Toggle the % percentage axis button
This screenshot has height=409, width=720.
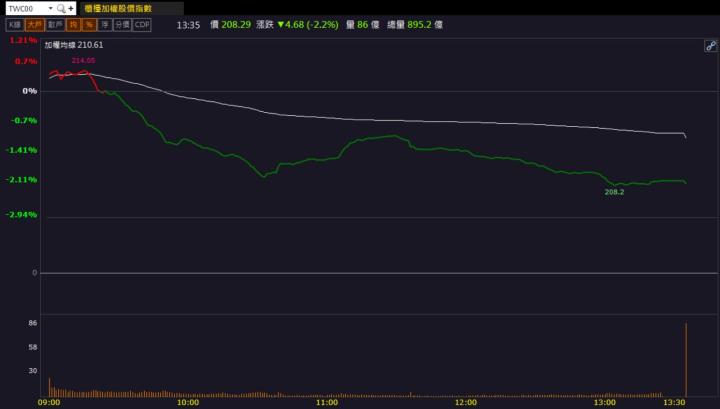pos(88,25)
